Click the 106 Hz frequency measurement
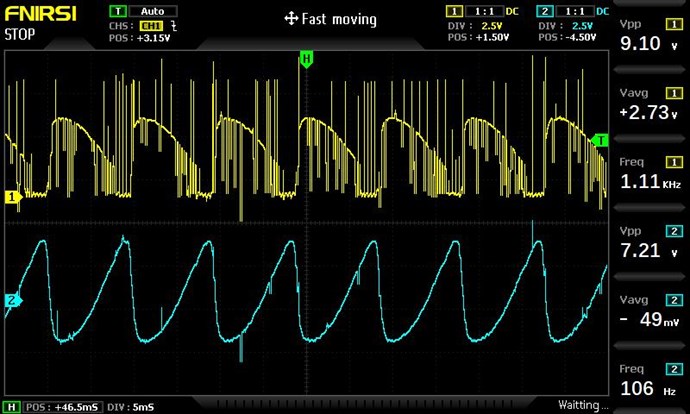This screenshot has height=414, width=690. pos(648,389)
